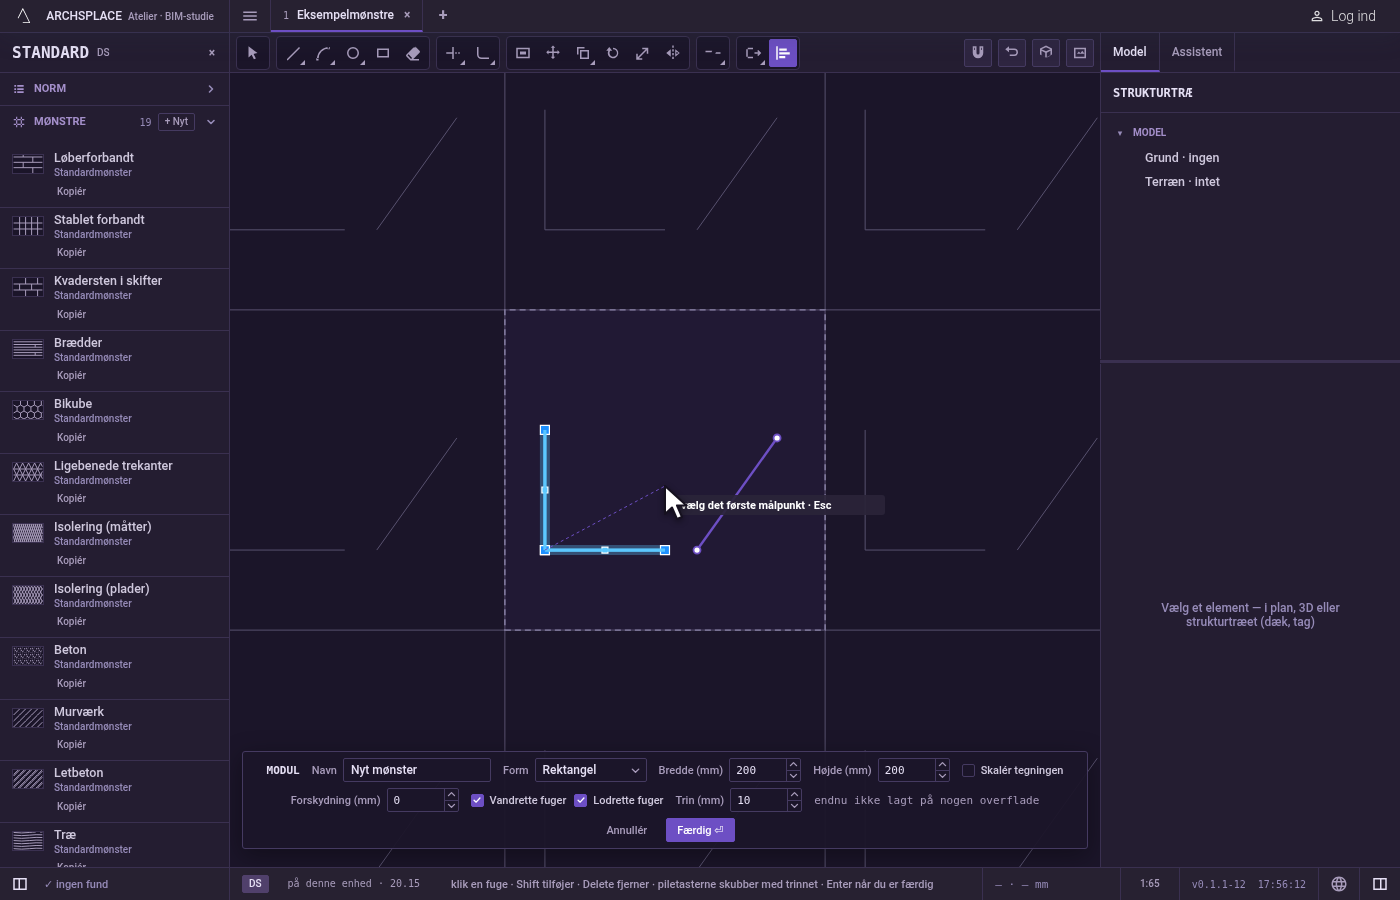Click the Annullér button

627,830
